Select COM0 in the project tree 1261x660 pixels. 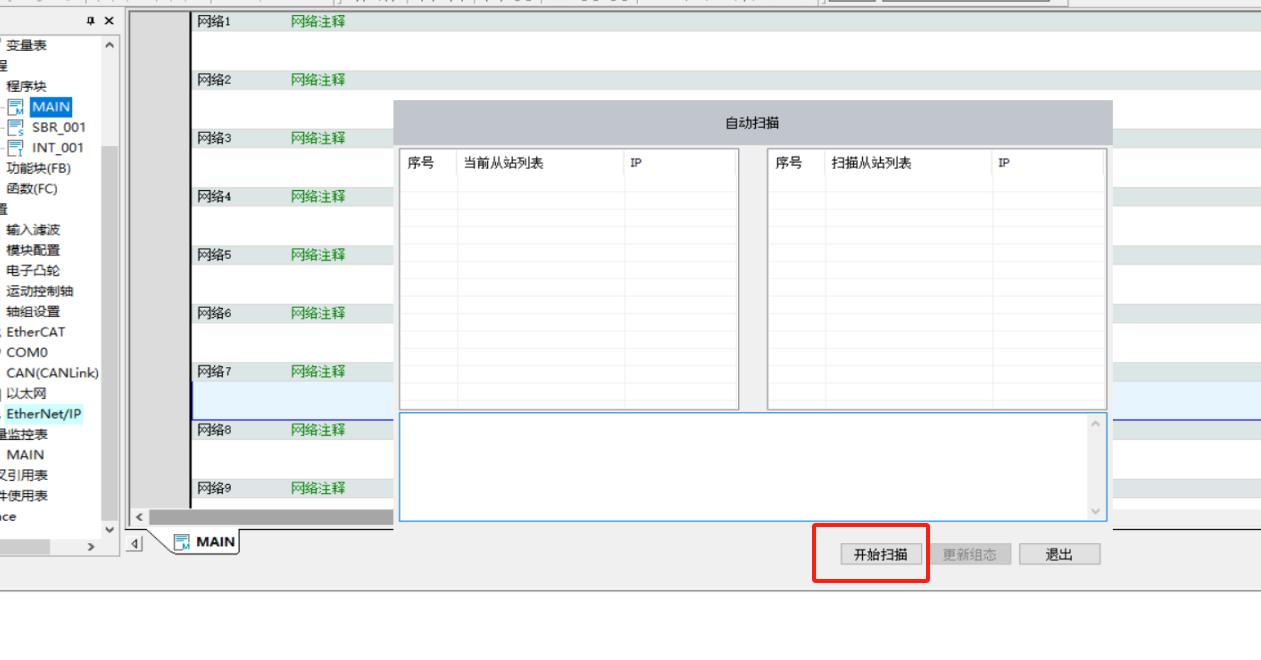point(27,352)
